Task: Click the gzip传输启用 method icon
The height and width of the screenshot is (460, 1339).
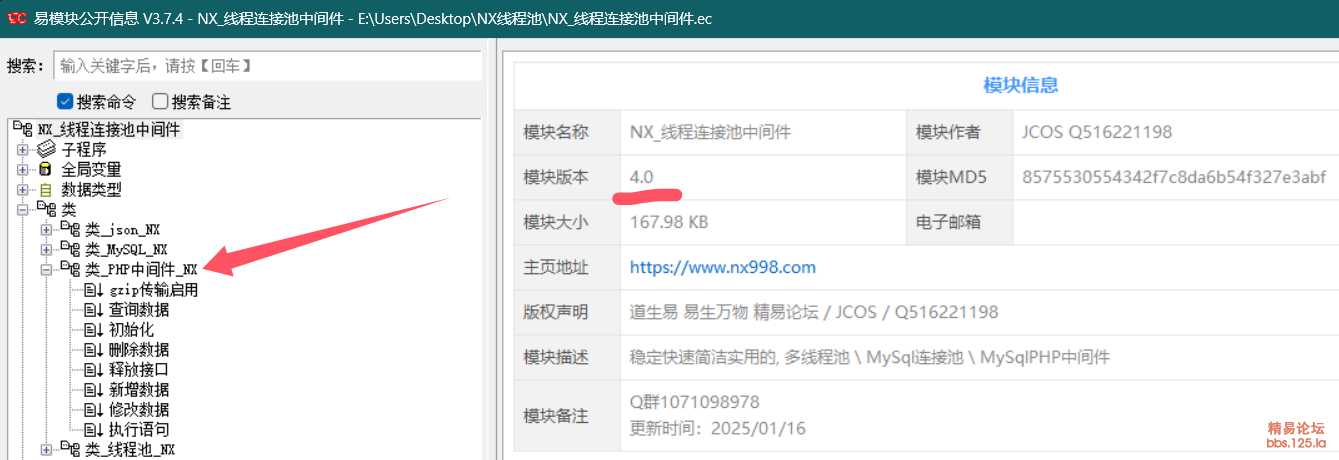Action: tap(94, 290)
